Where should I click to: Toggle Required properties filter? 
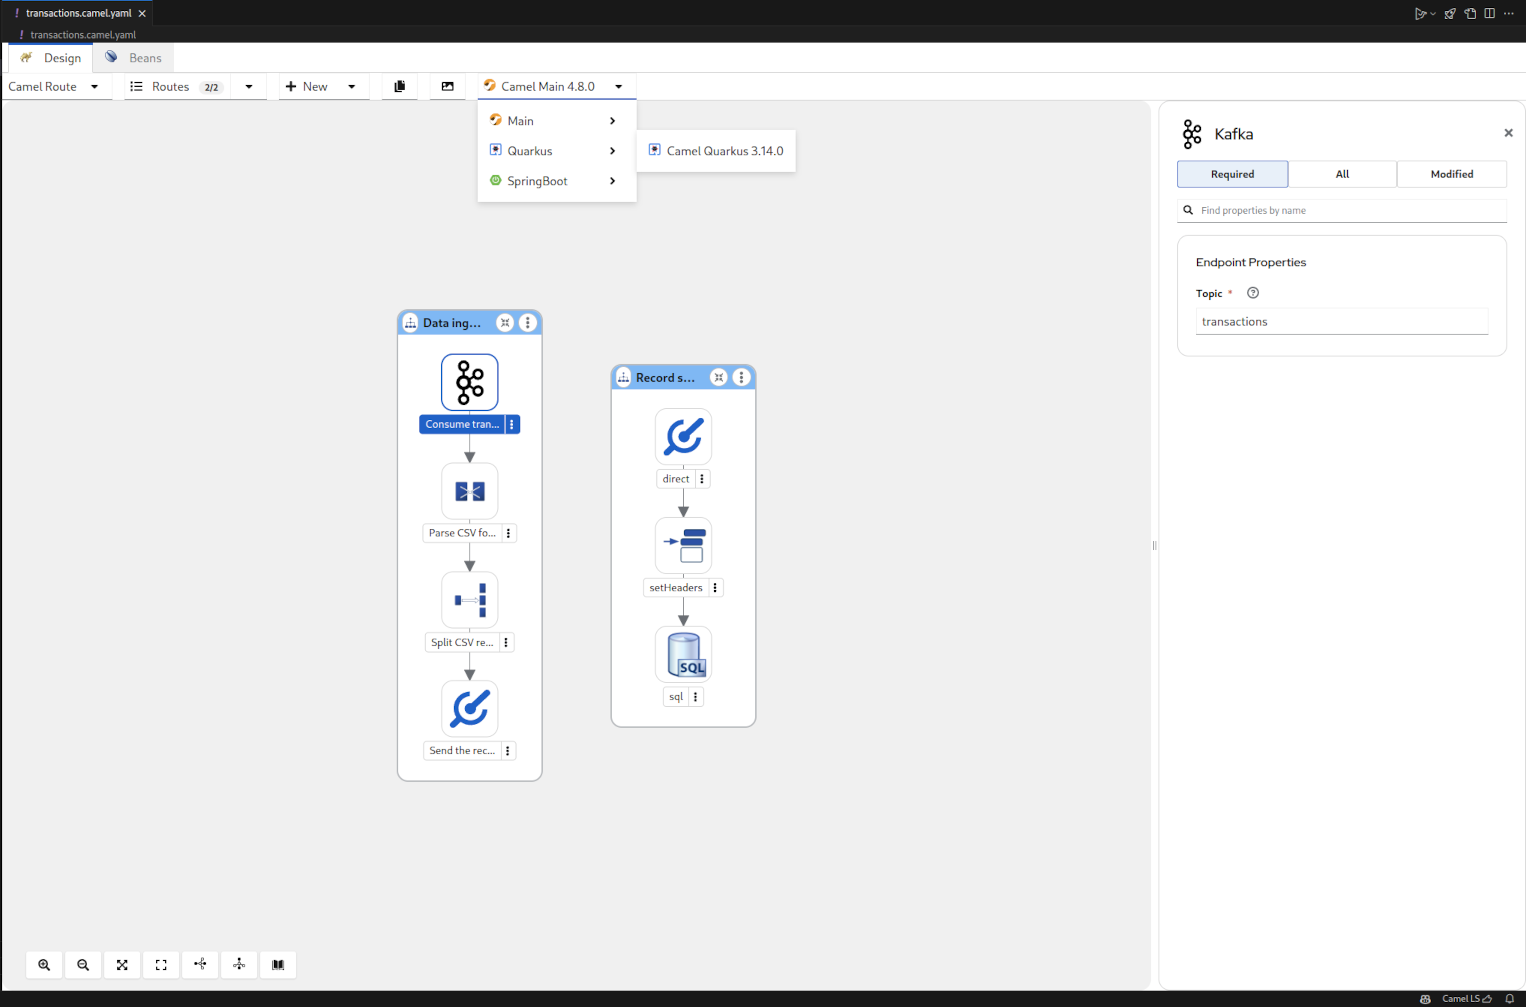1232,174
